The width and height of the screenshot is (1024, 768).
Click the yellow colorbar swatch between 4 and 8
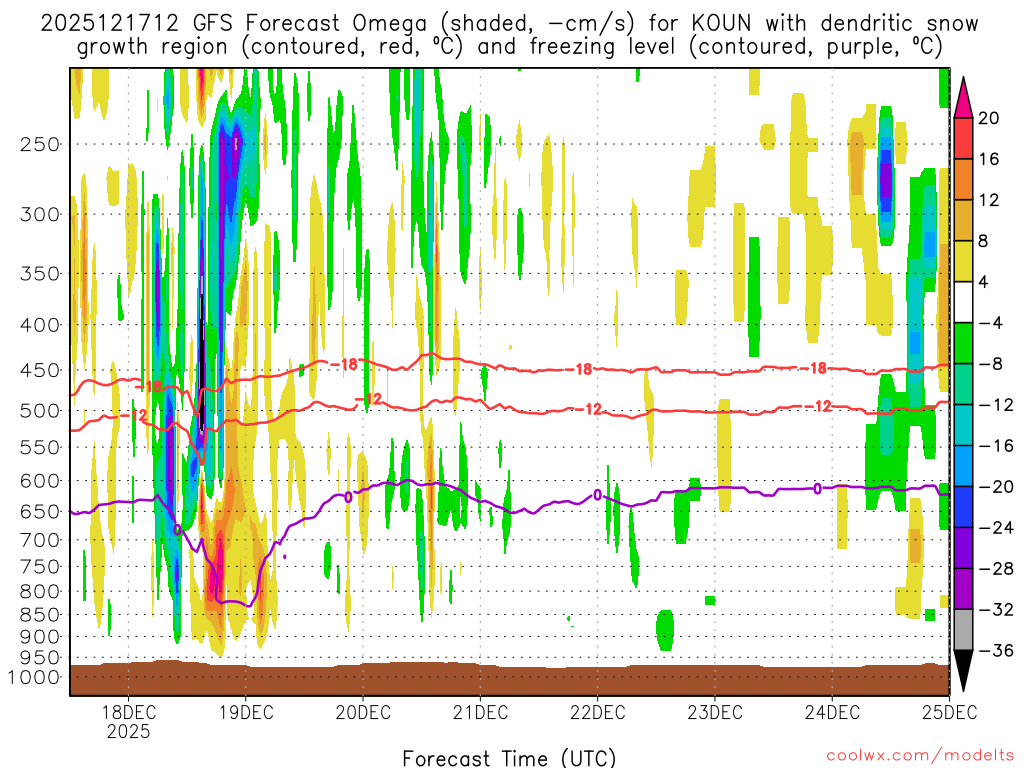pyautogui.click(x=963, y=261)
